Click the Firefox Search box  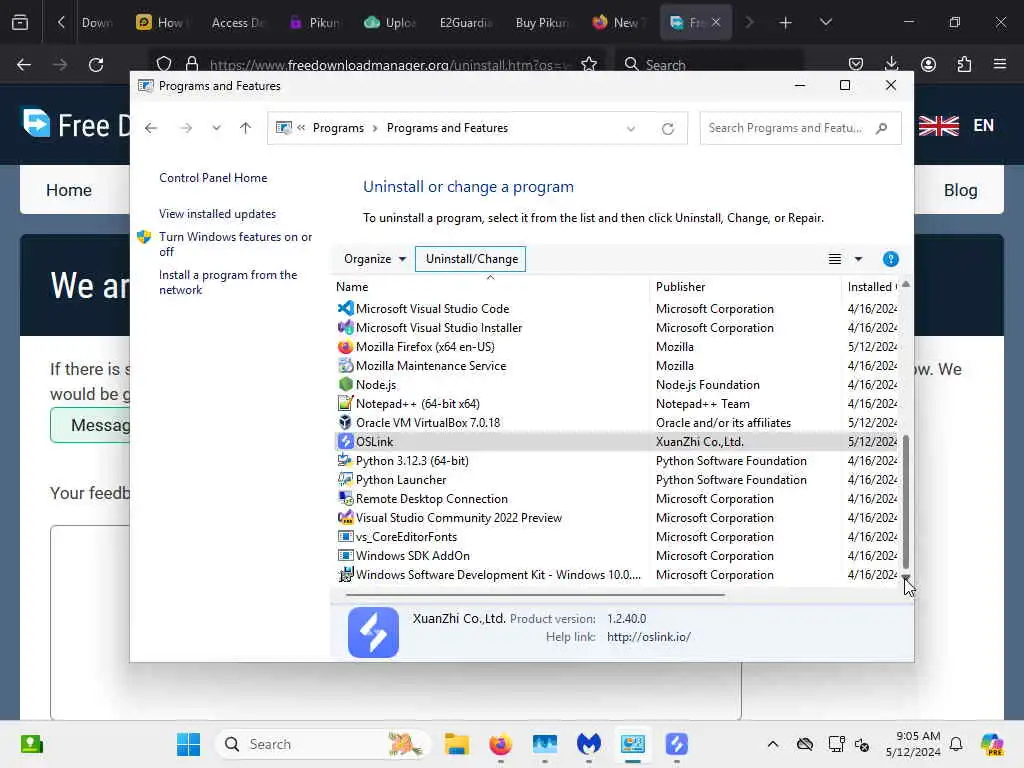click(x=711, y=64)
